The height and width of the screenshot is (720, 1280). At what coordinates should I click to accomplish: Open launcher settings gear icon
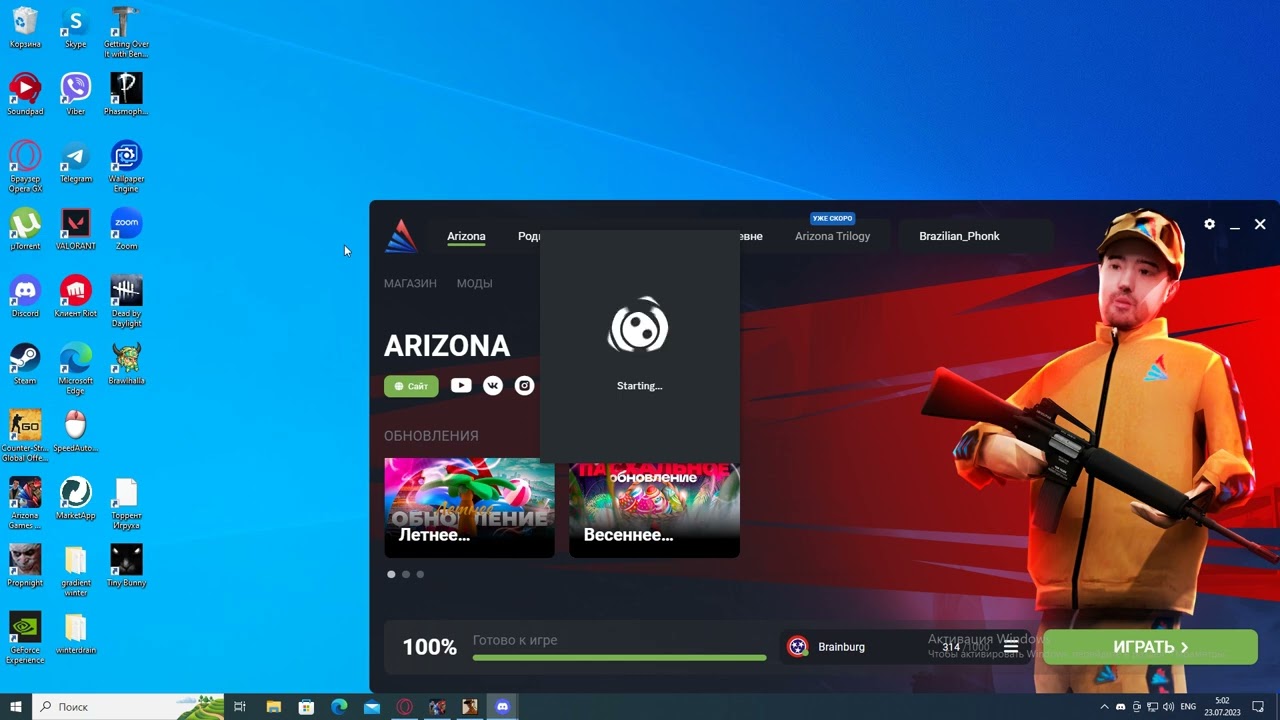coord(1209,225)
